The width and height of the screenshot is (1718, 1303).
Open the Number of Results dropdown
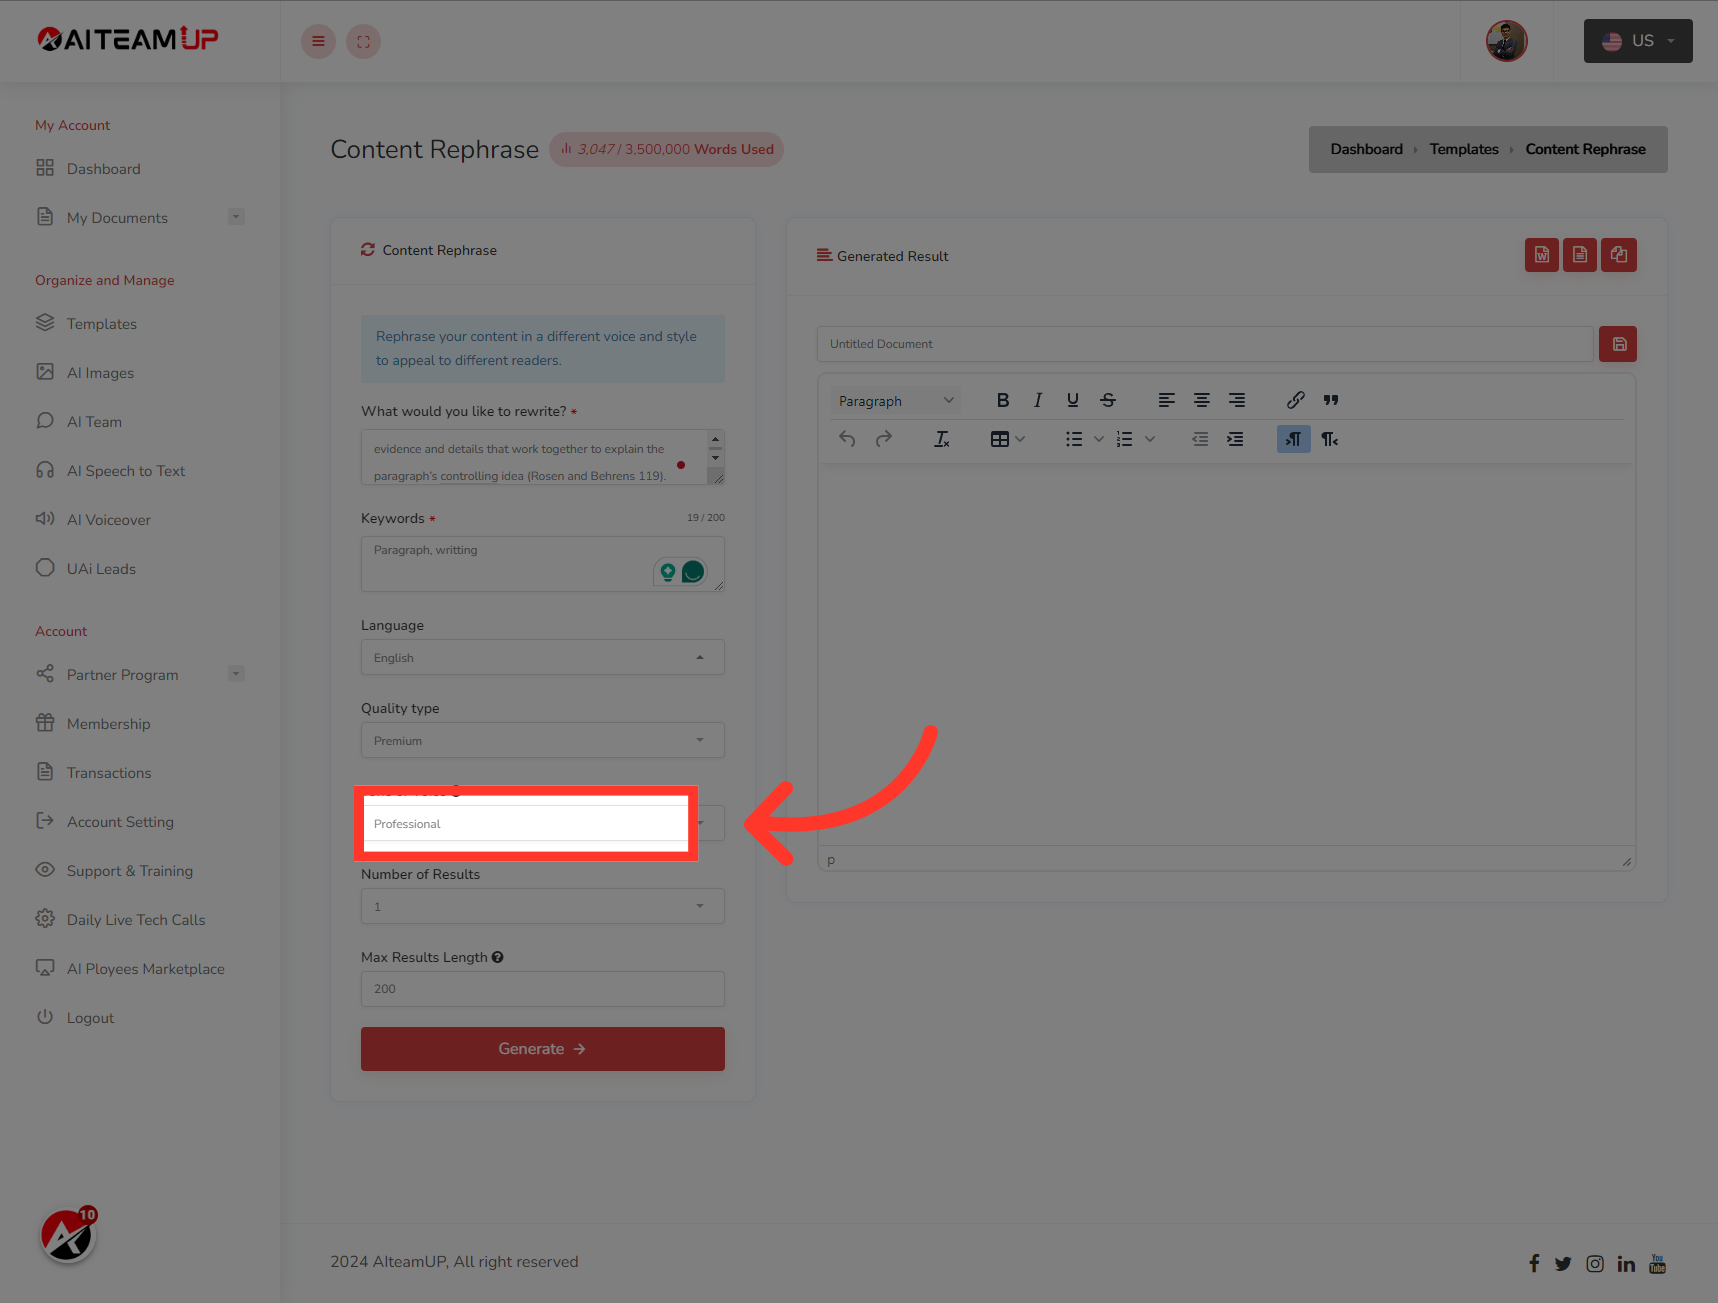click(543, 906)
